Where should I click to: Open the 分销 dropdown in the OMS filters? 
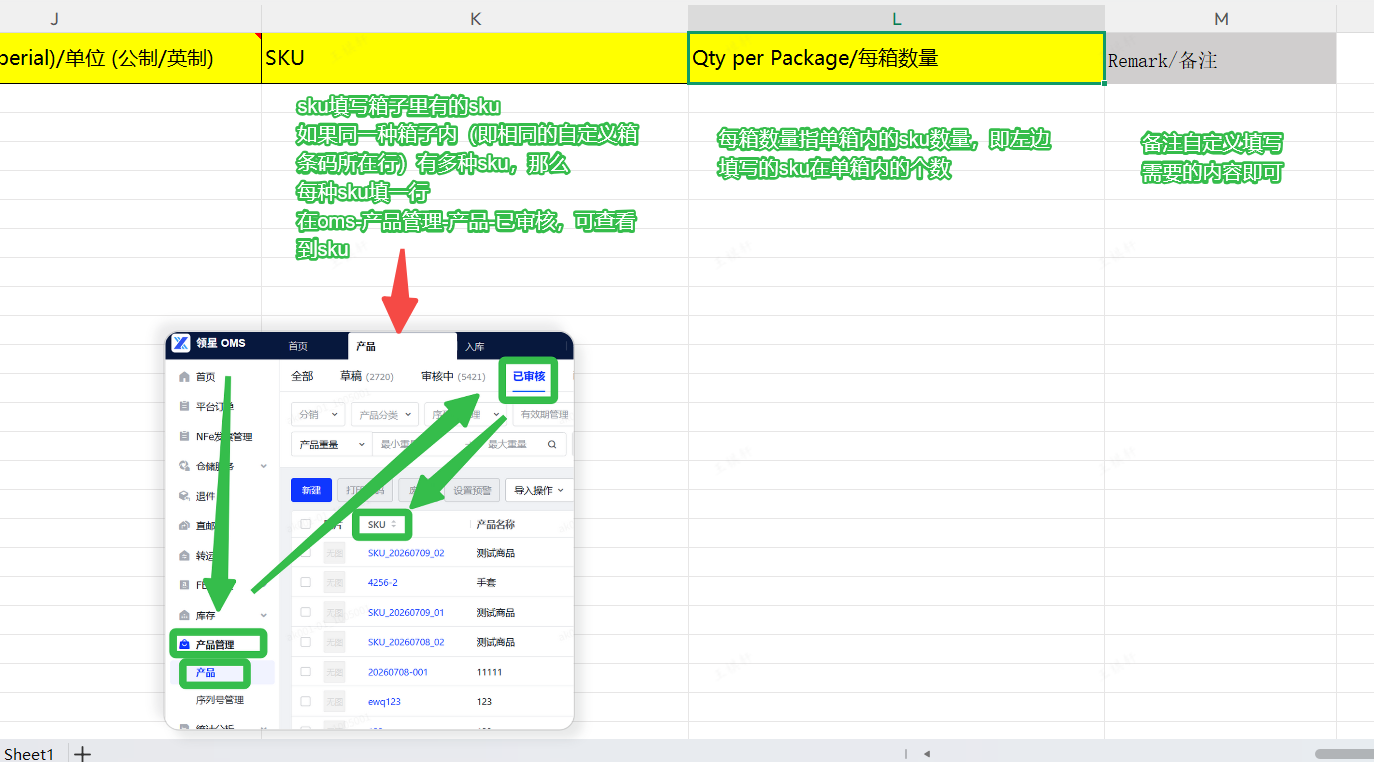click(318, 414)
